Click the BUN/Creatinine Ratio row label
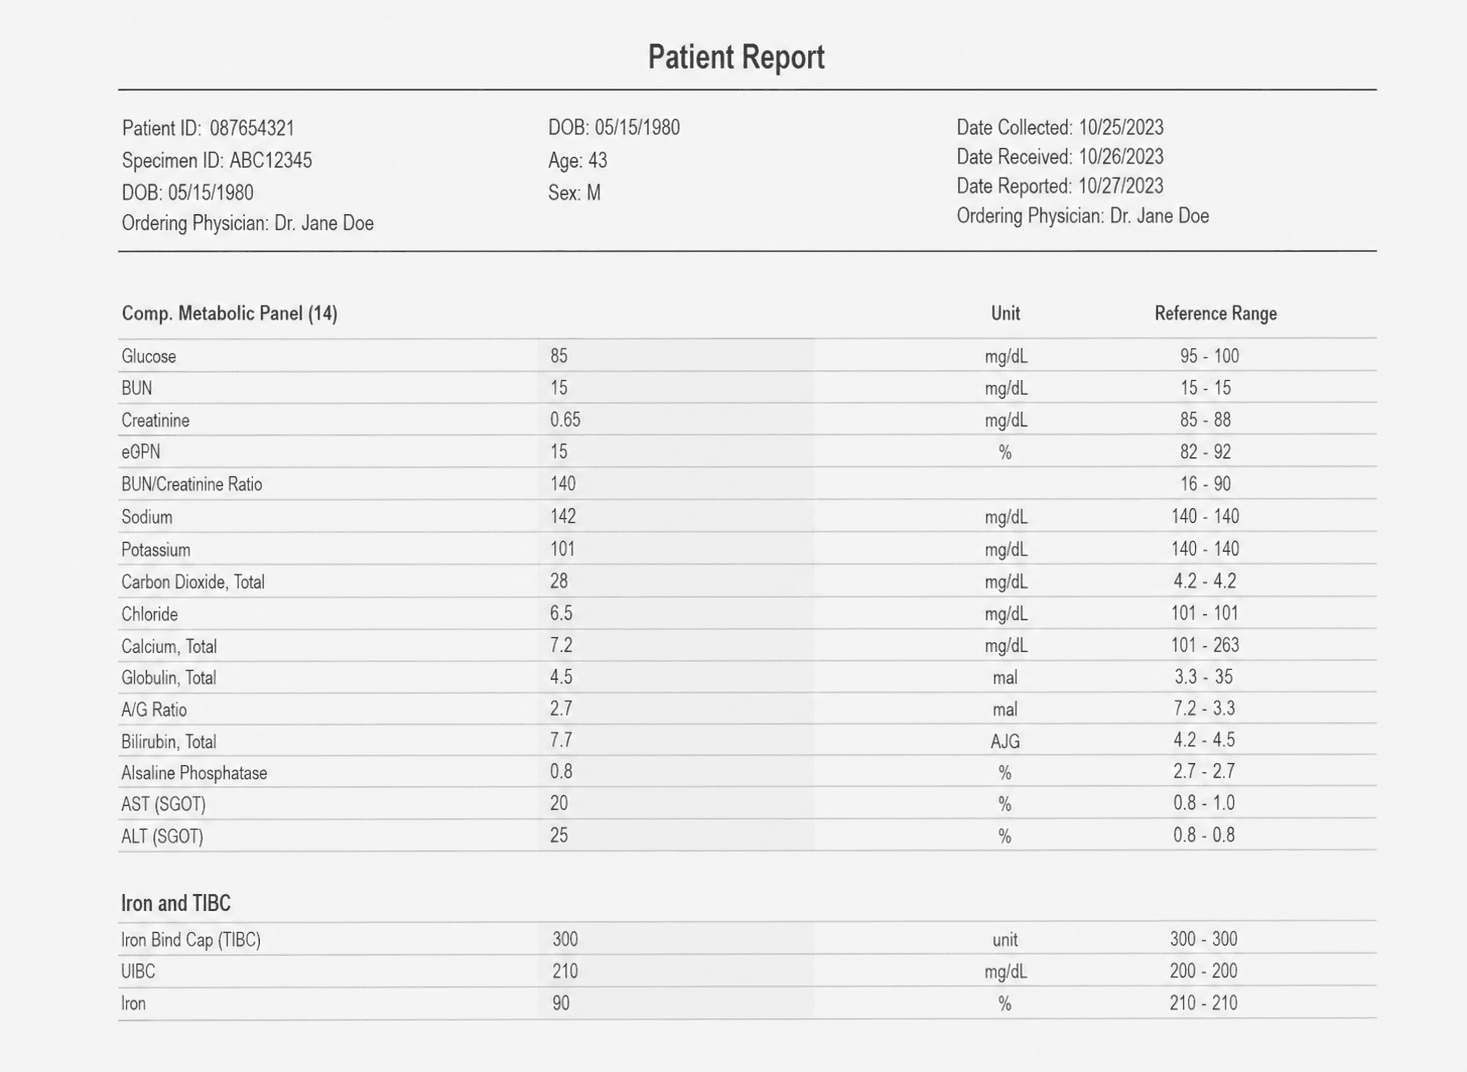The width and height of the screenshot is (1467, 1072). pyautogui.click(x=192, y=484)
